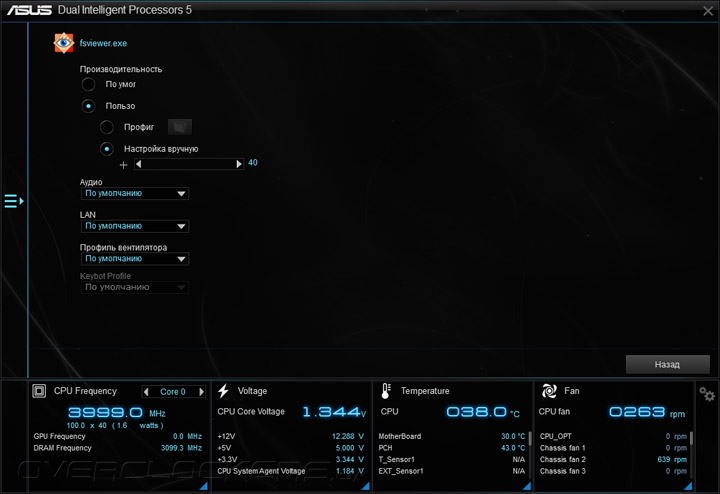The height and width of the screenshot is (494, 720).
Task: Click the GPU Frequency row
Action: pyautogui.click(x=118, y=437)
